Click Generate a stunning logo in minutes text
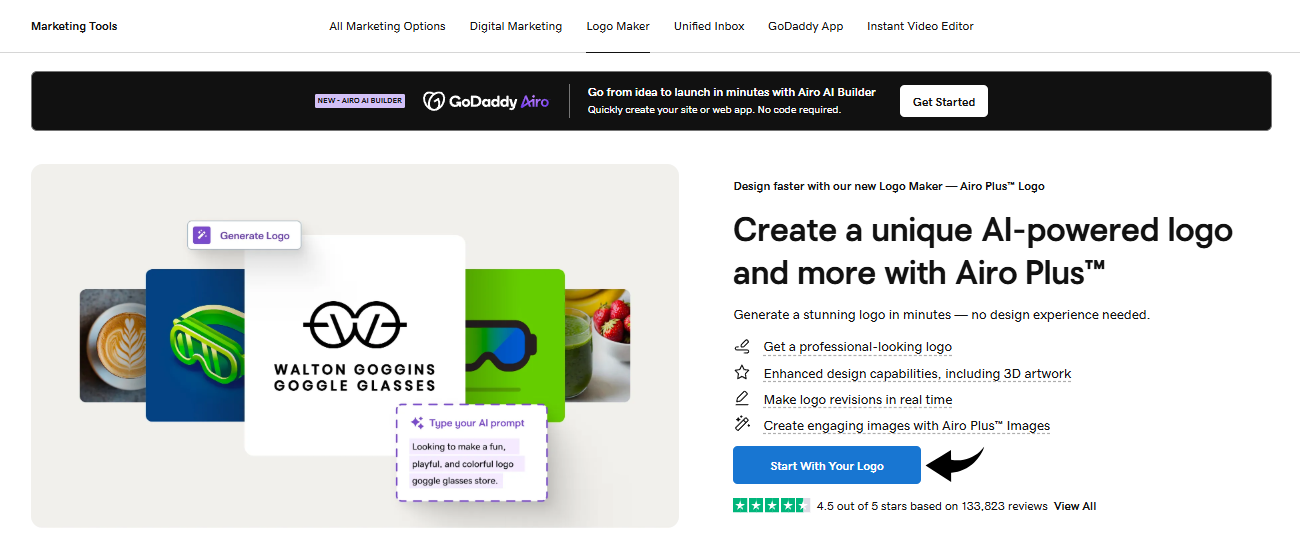1300x535 pixels. (941, 315)
